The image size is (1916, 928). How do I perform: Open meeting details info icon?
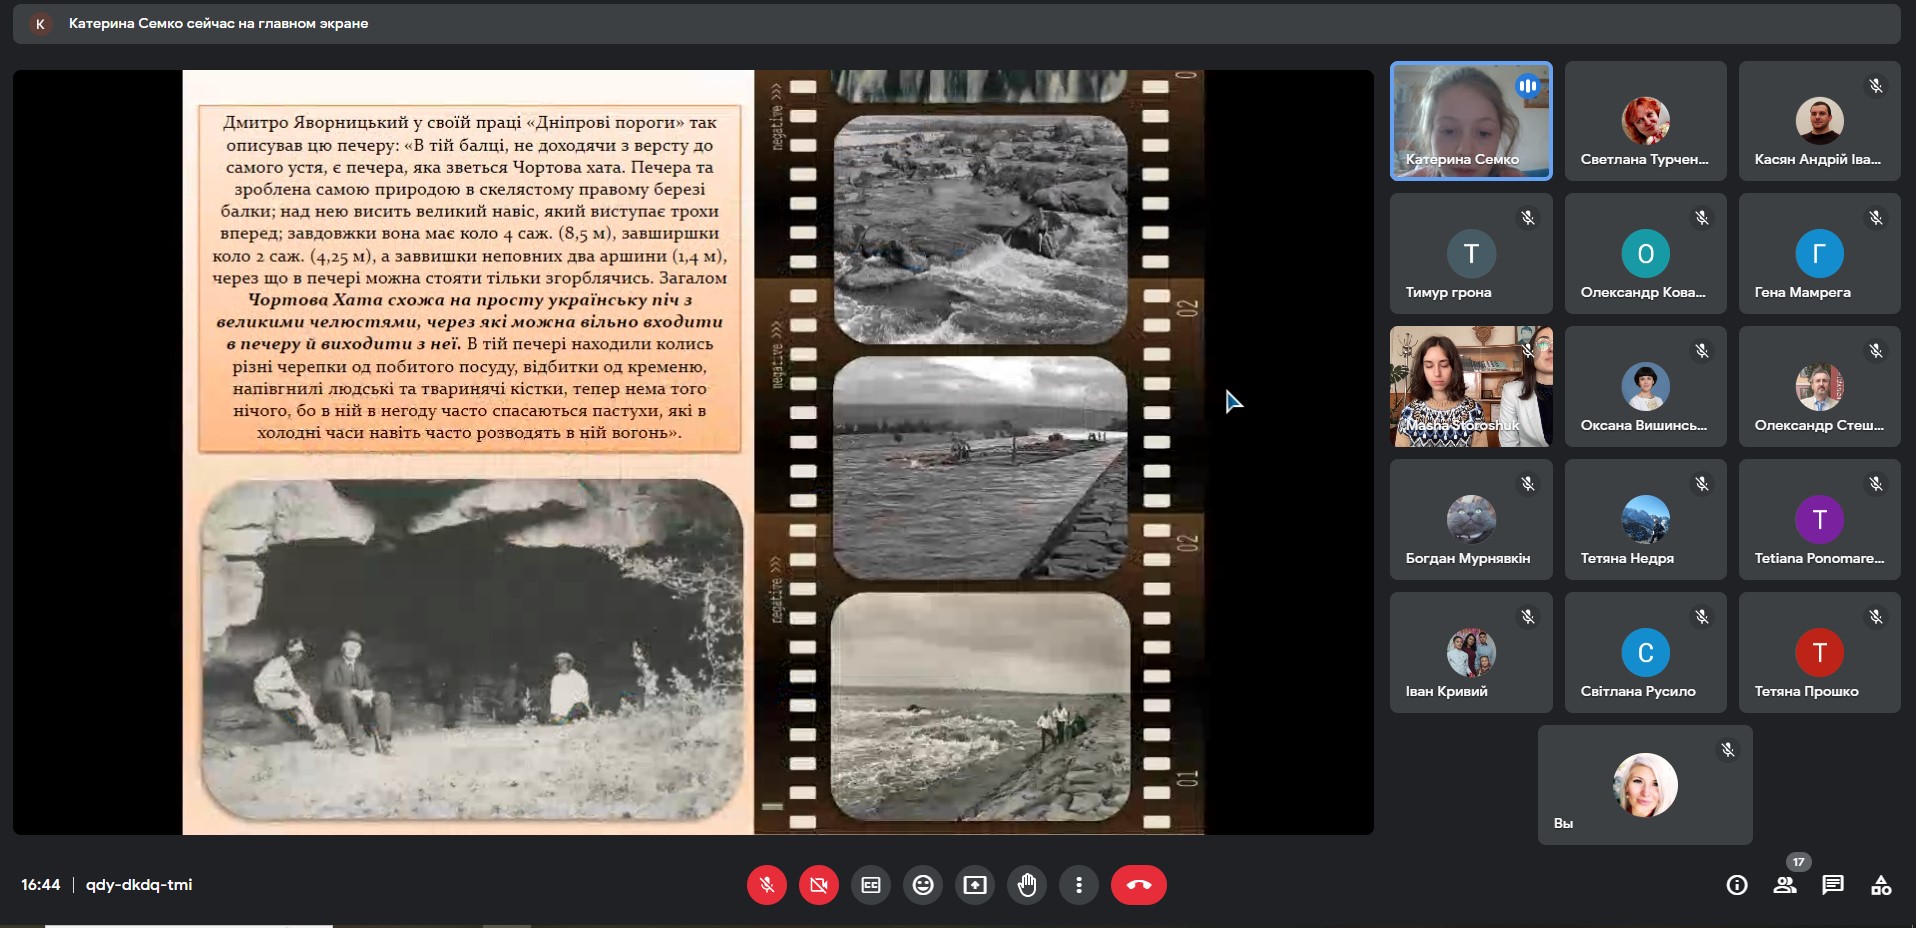pos(1737,885)
